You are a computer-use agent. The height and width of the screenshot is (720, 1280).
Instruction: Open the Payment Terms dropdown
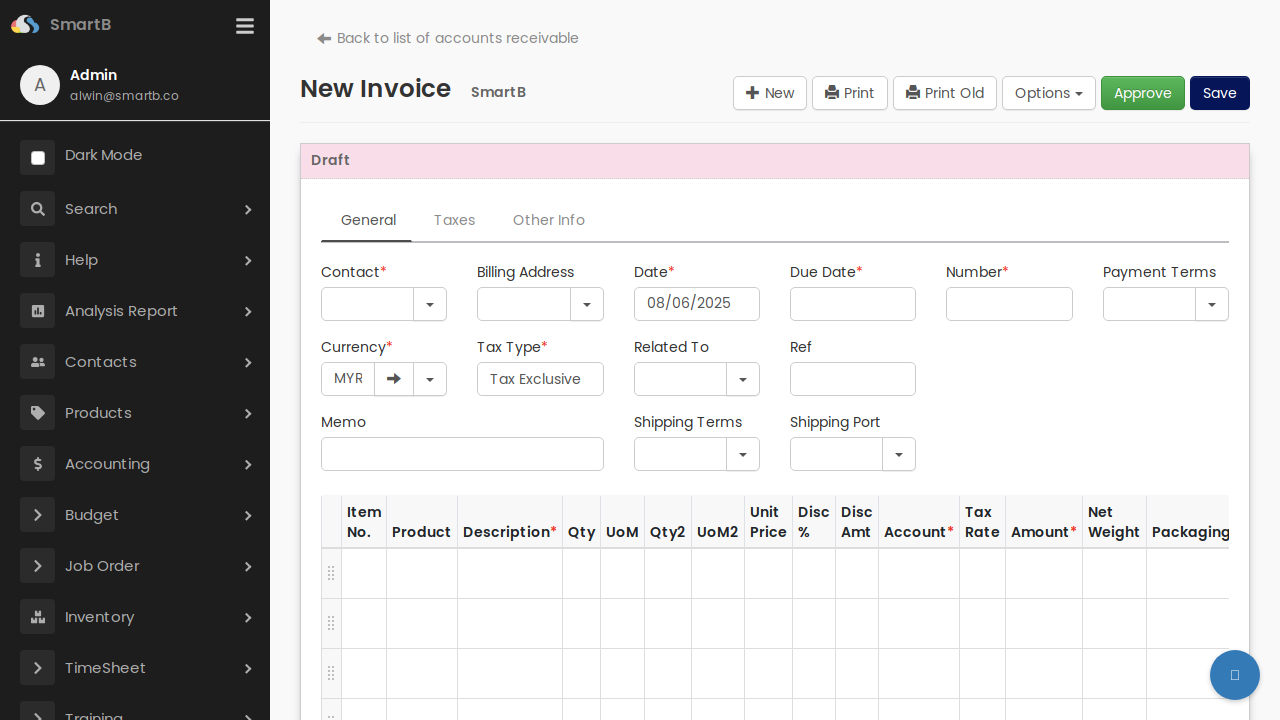point(1211,304)
